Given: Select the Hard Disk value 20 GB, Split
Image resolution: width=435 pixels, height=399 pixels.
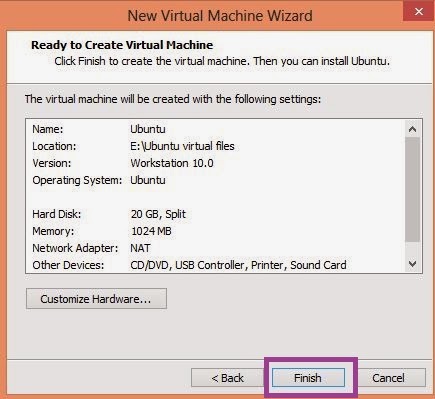Looking at the screenshot, I should click(158, 214).
